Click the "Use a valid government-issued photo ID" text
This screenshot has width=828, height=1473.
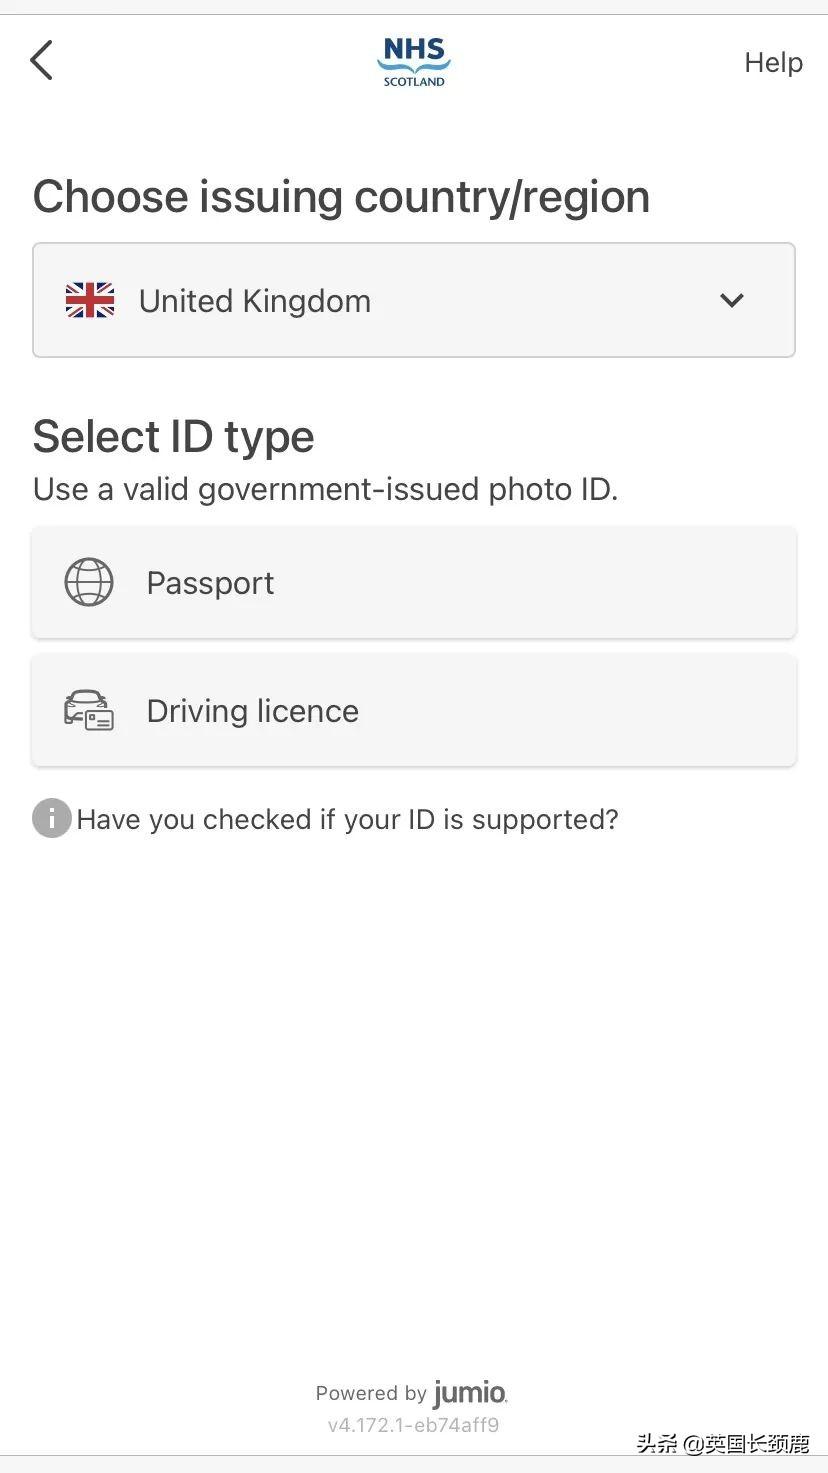coord(325,490)
